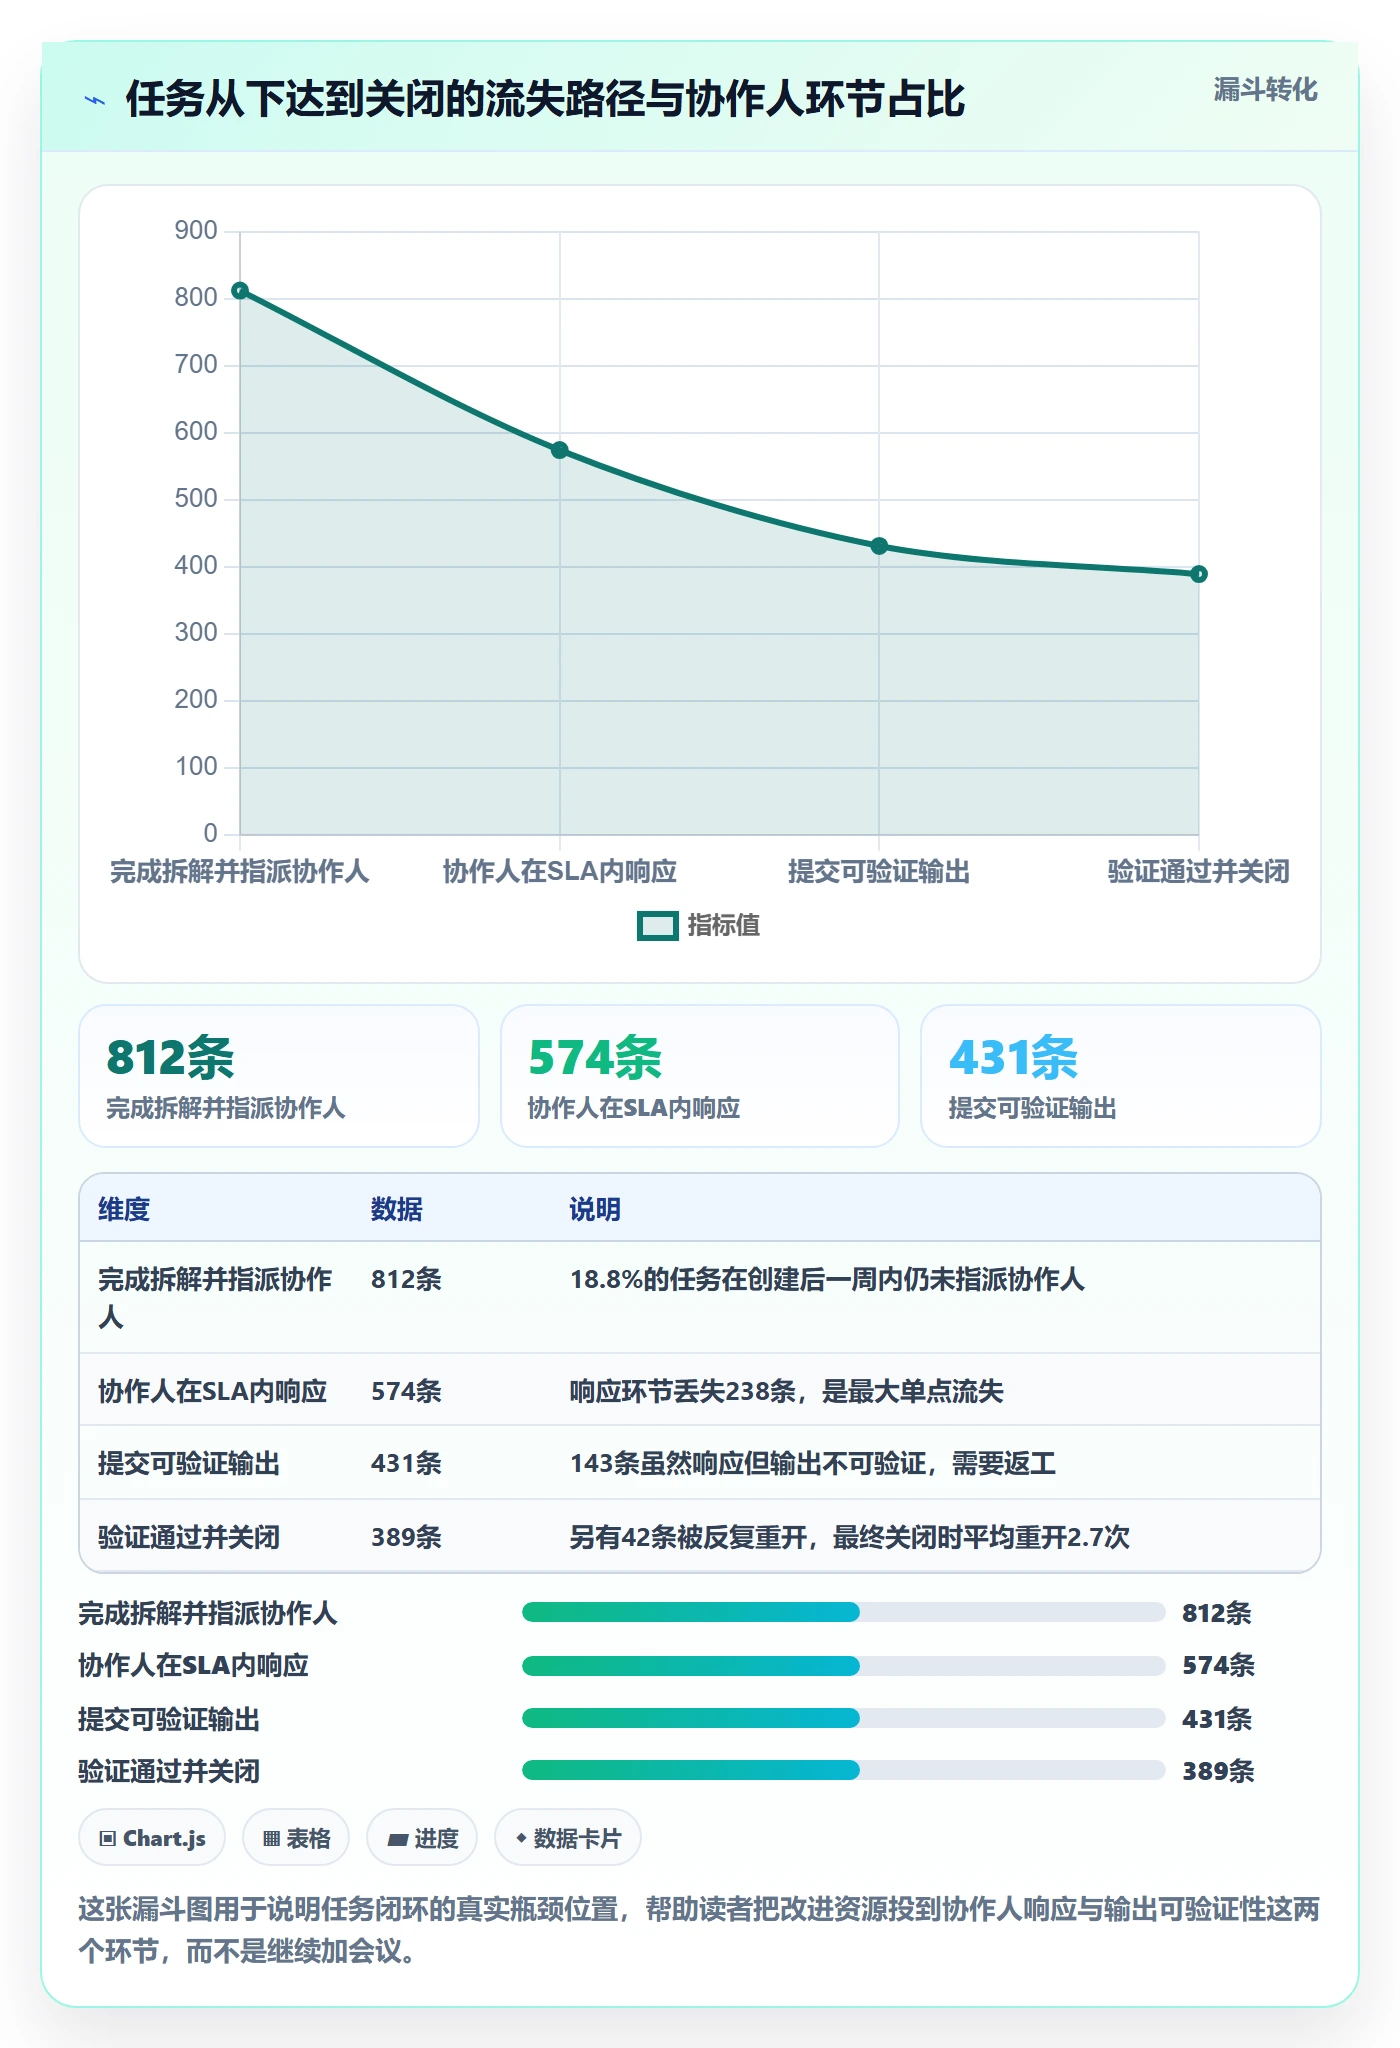
Task: Click the progress bar for 提交可验证输出
Action: coord(843,1718)
